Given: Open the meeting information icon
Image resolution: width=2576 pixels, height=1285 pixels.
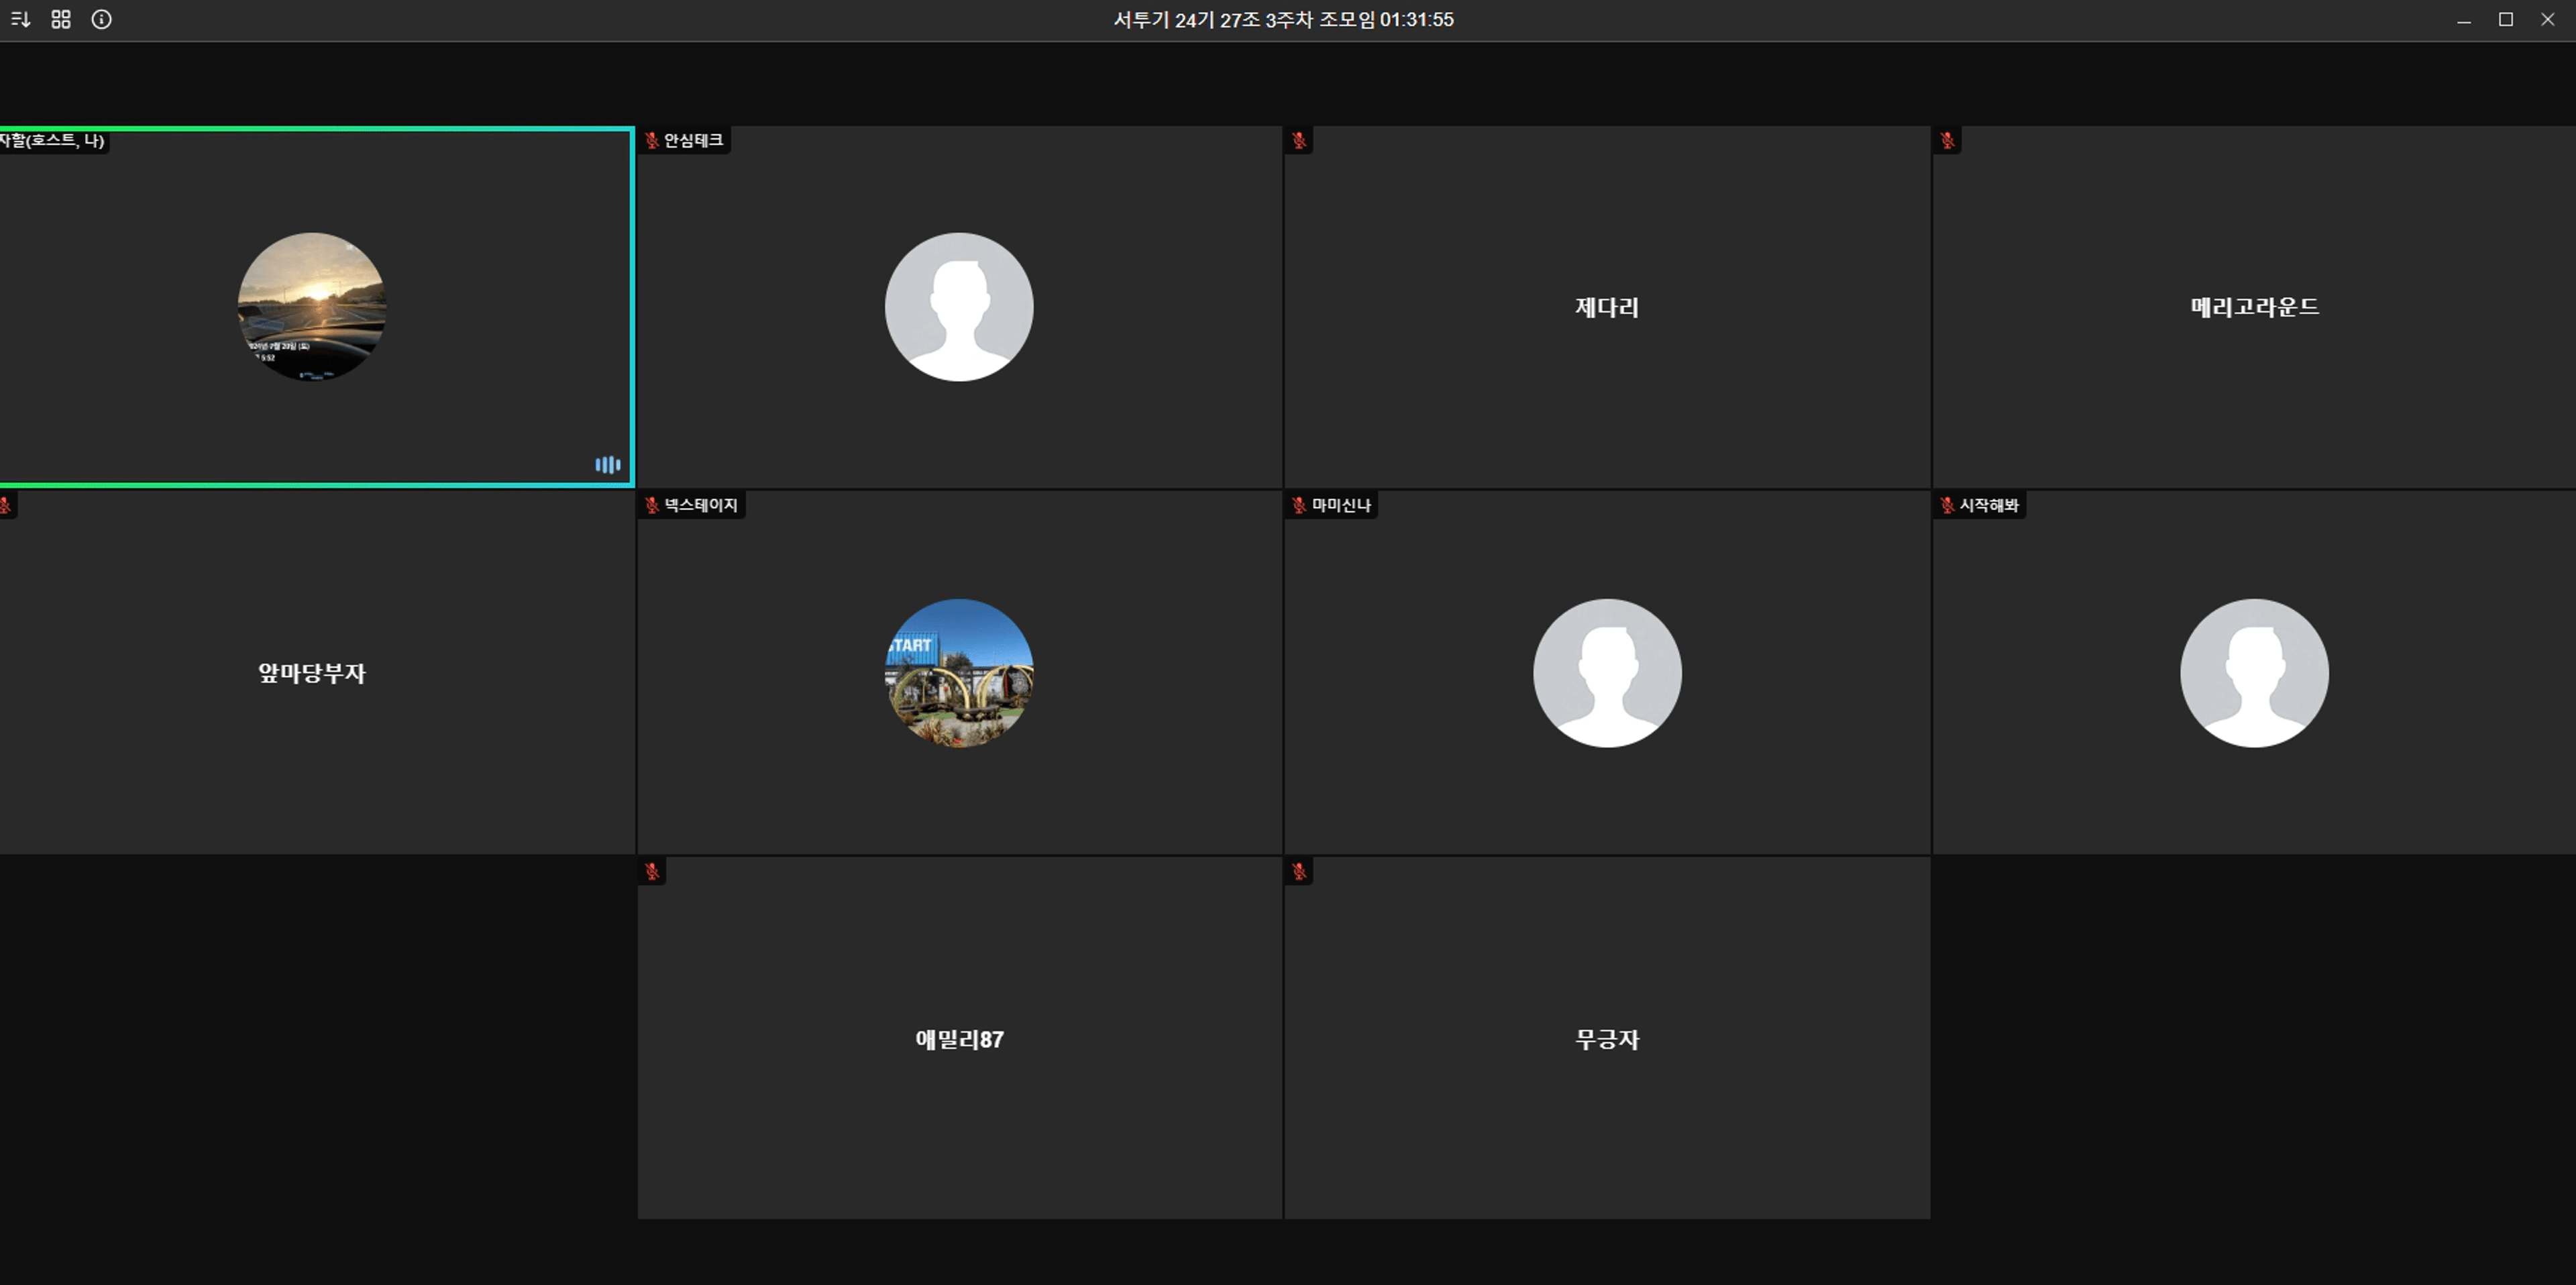Looking at the screenshot, I should click(101, 19).
